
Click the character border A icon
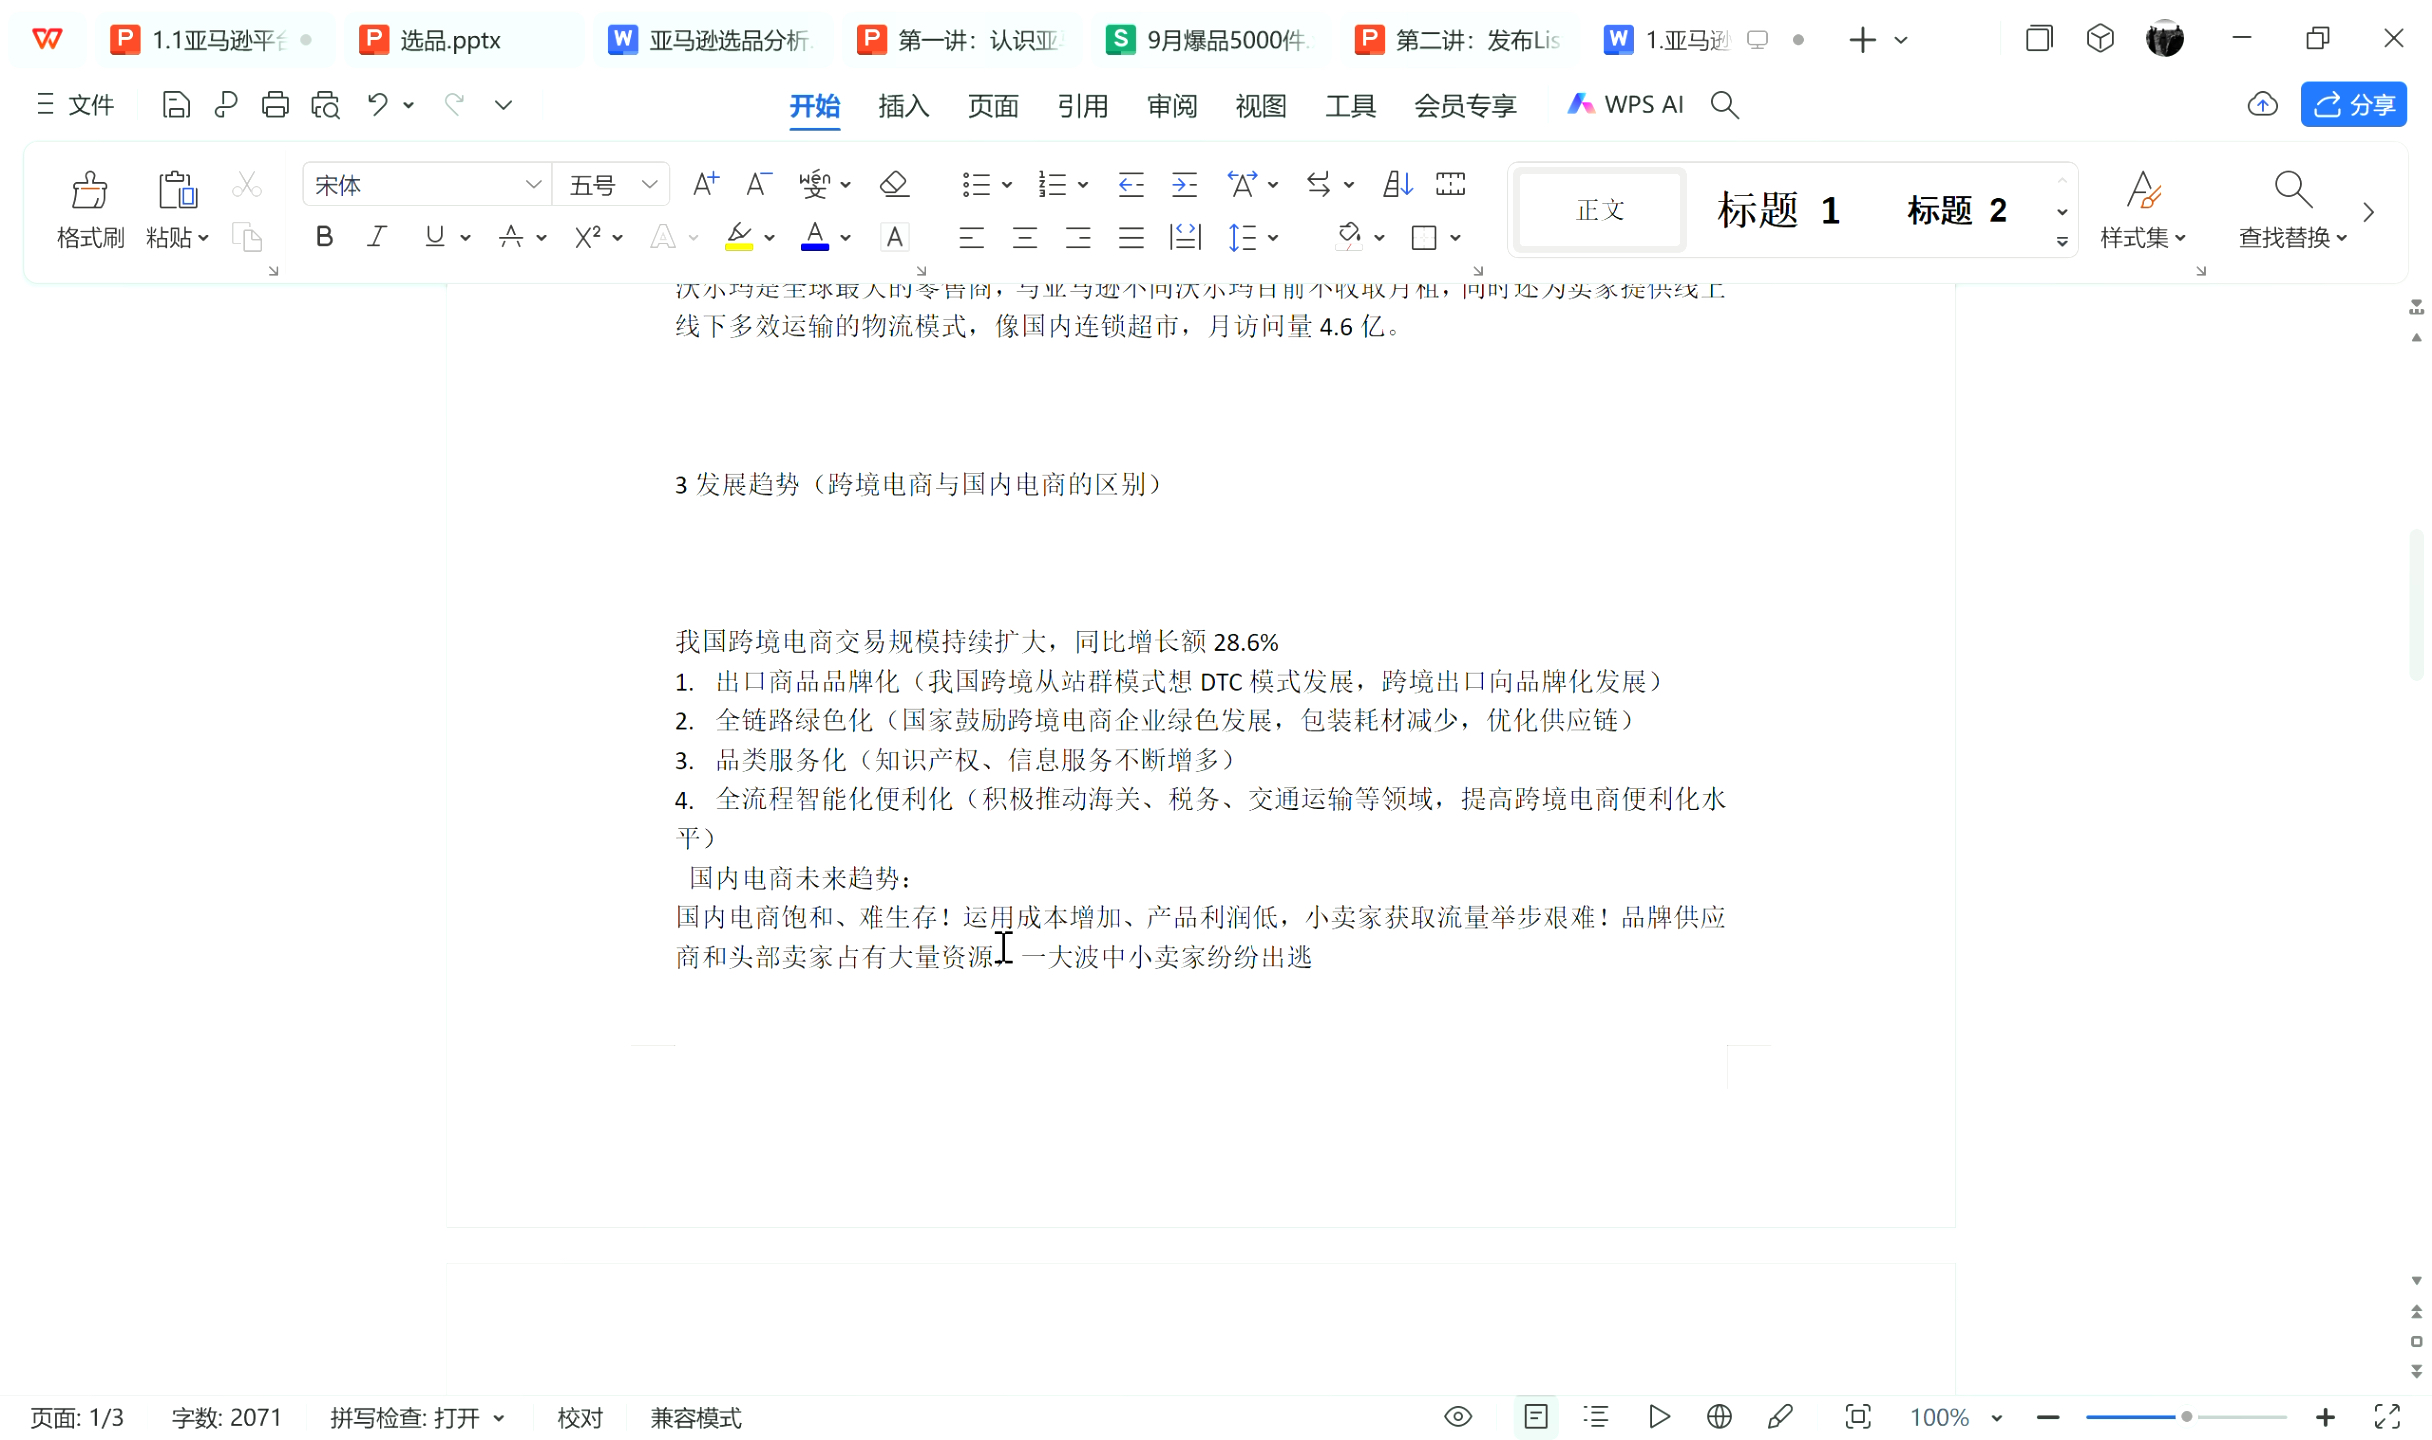point(894,238)
